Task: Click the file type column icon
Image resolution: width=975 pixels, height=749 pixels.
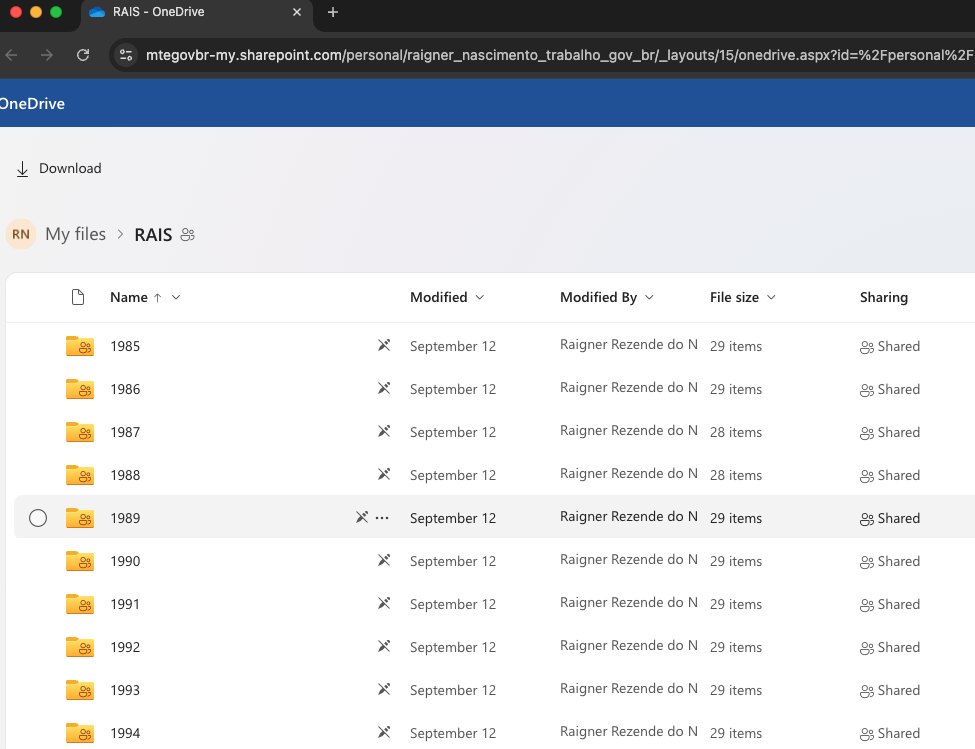Action: (x=78, y=297)
